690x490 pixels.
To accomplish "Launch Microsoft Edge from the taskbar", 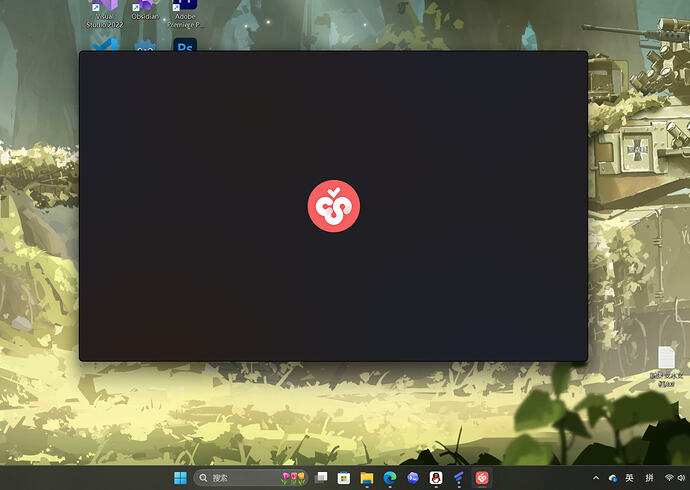I will [x=390, y=478].
